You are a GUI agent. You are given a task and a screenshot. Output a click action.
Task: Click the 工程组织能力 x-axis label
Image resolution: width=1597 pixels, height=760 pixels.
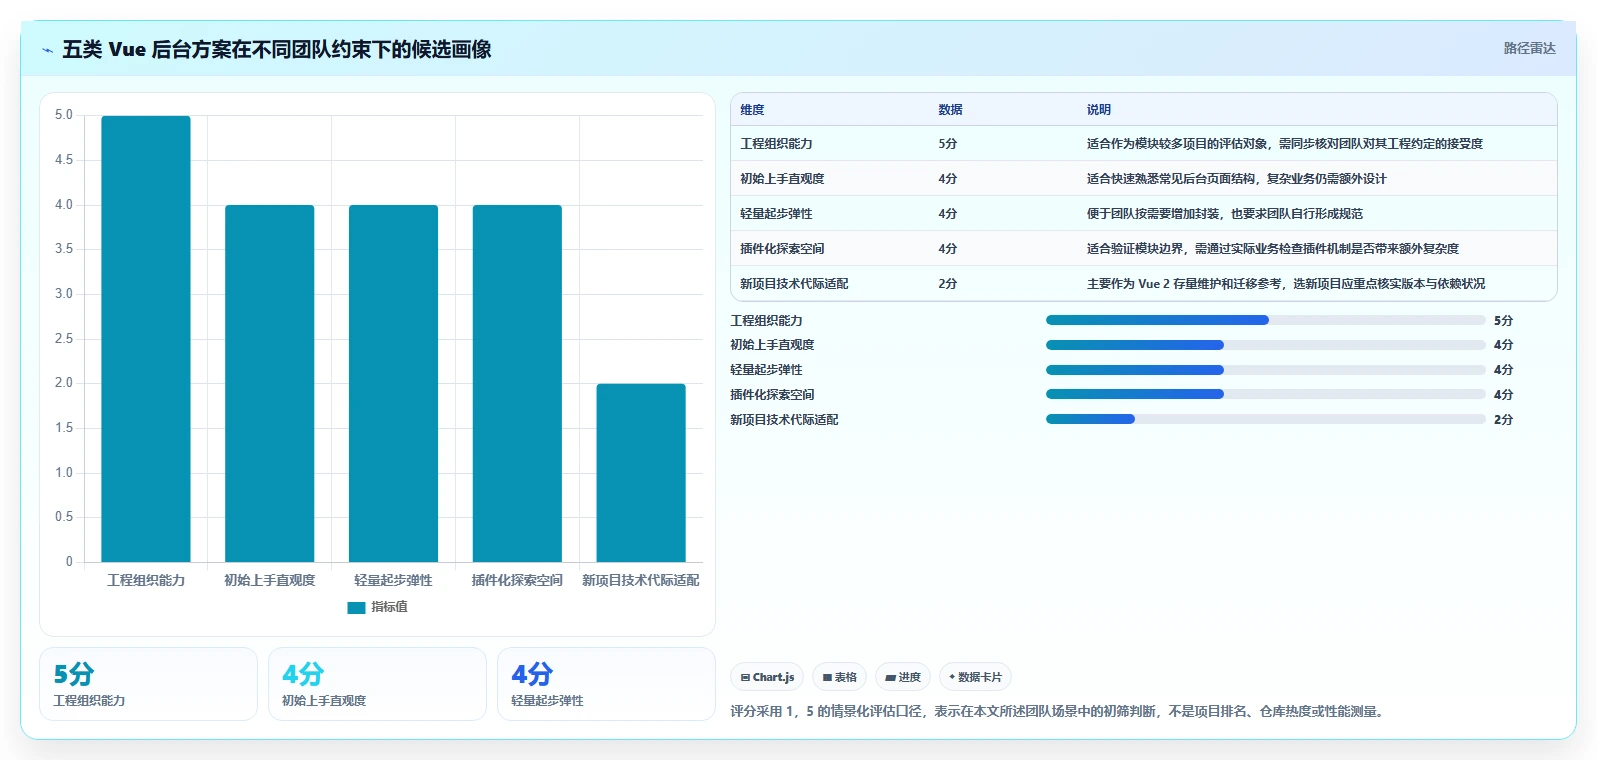[x=146, y=580]
